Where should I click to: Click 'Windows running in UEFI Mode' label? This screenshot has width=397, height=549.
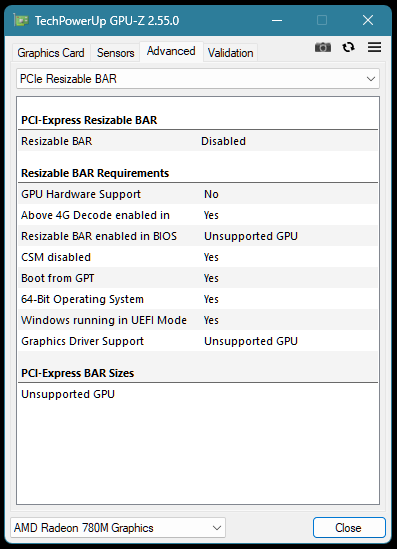pyautogui.click(x=104, y=320)
